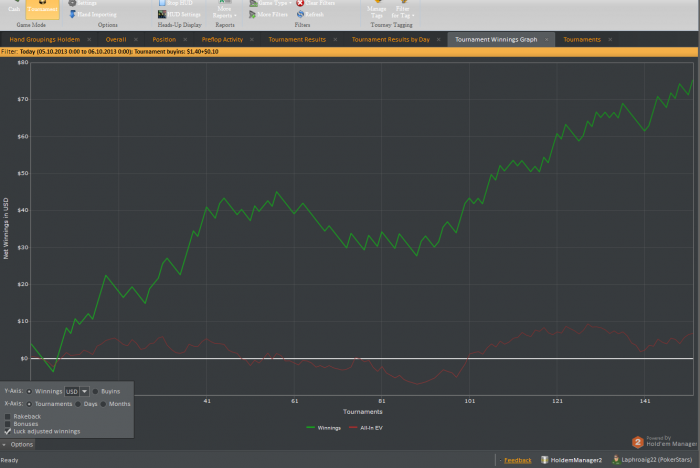Enable the Rakeback checkbox
Viewport: 700px width, 468px height.
pos(8,416)
